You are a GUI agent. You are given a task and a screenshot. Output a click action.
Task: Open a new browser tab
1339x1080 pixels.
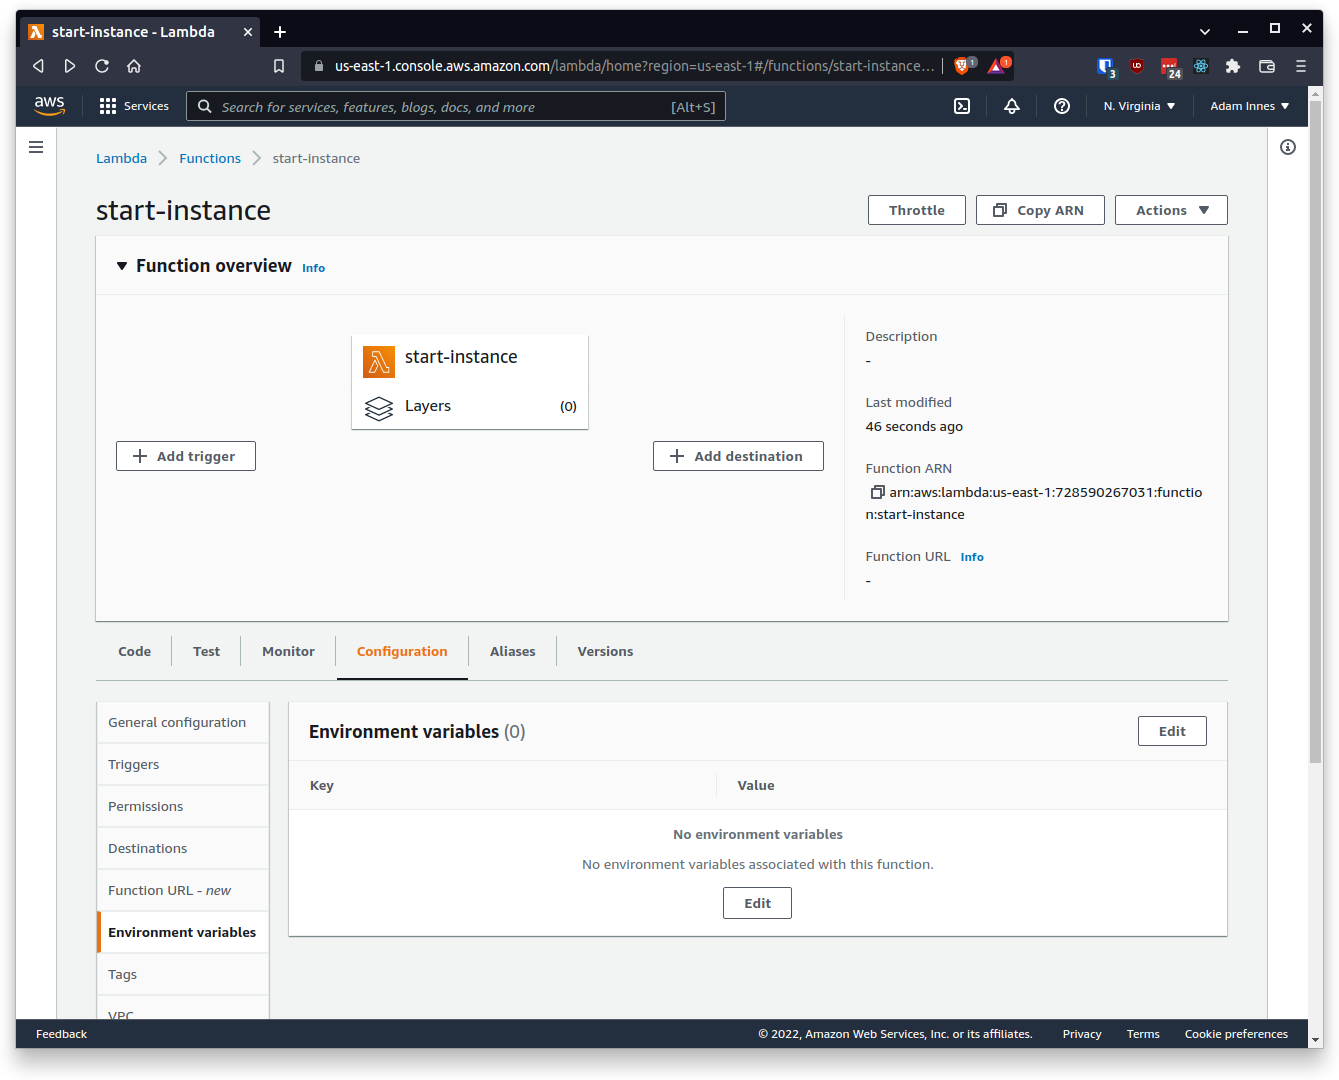[x=280, y=32]
